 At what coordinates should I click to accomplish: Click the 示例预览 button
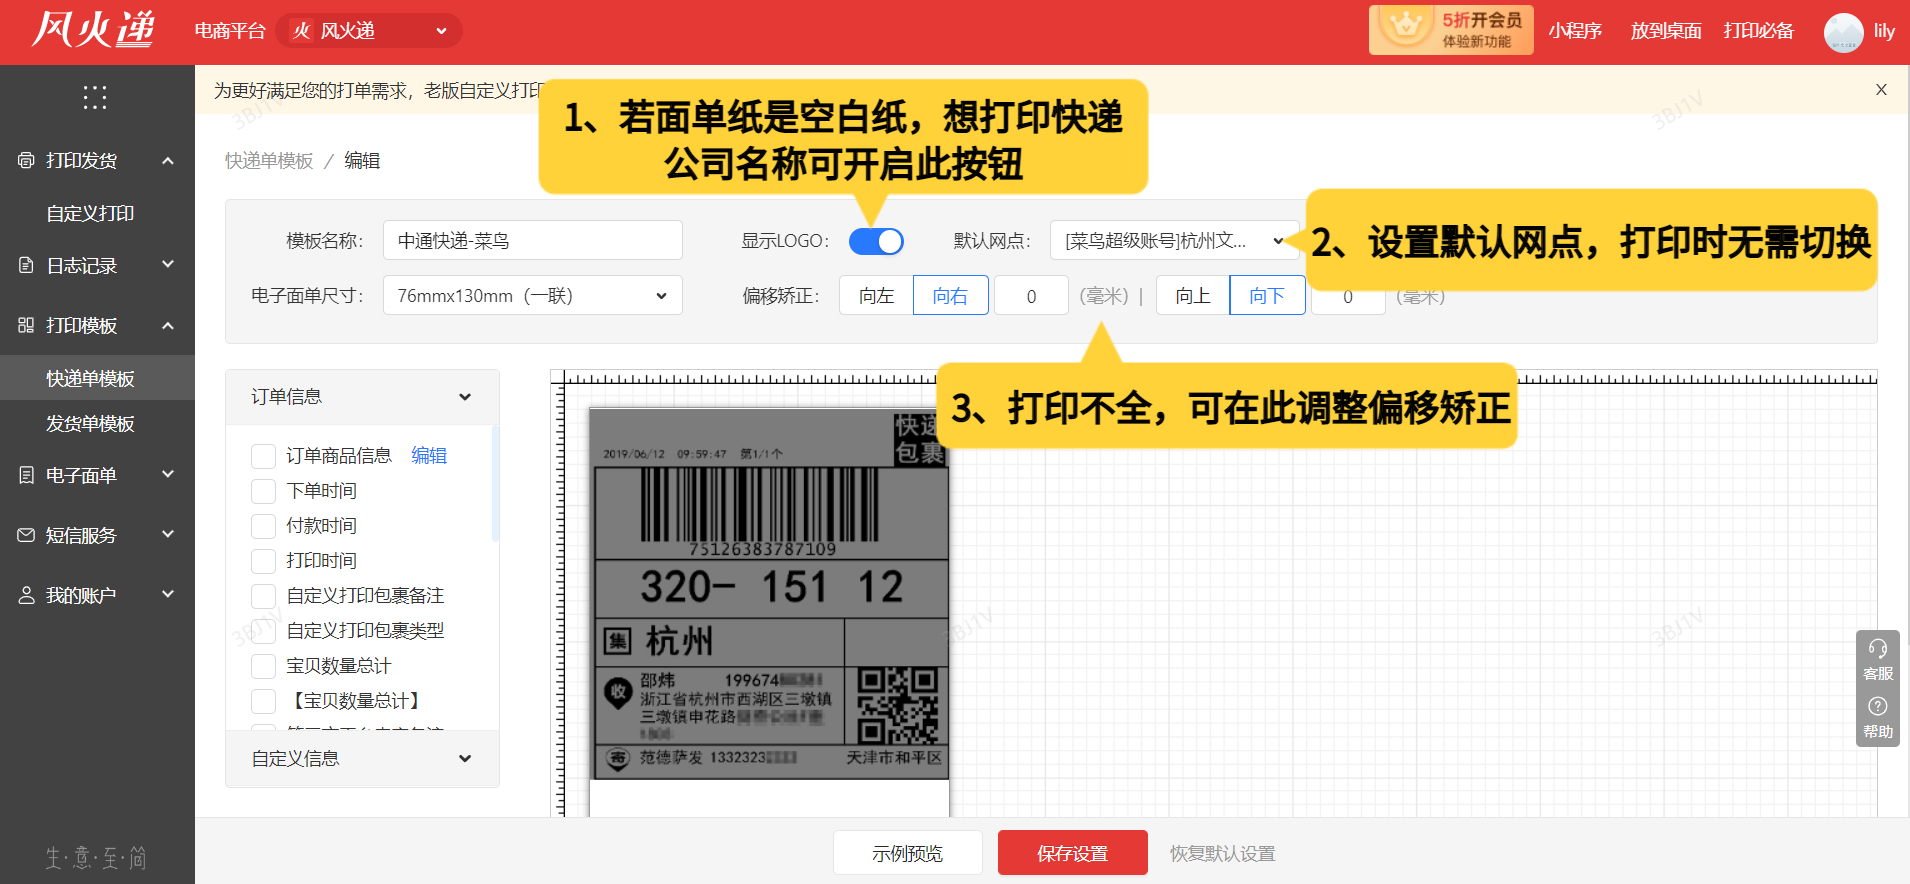908,853
